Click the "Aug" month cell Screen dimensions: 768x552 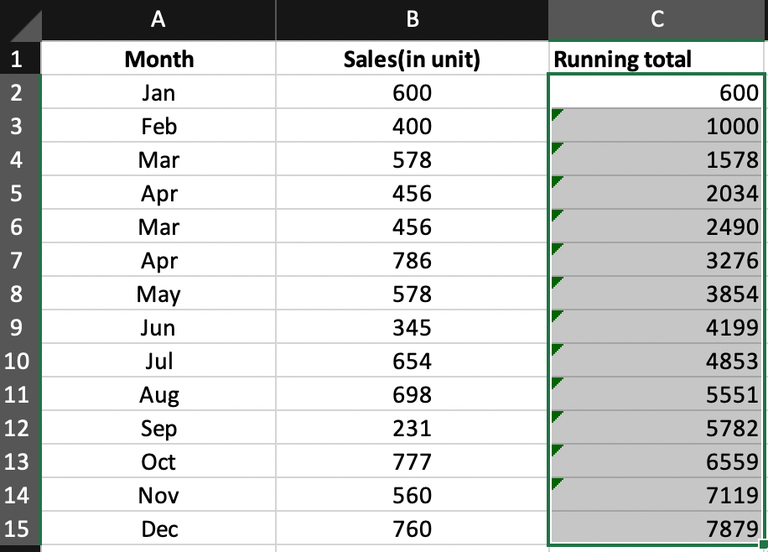click(158, 394)
